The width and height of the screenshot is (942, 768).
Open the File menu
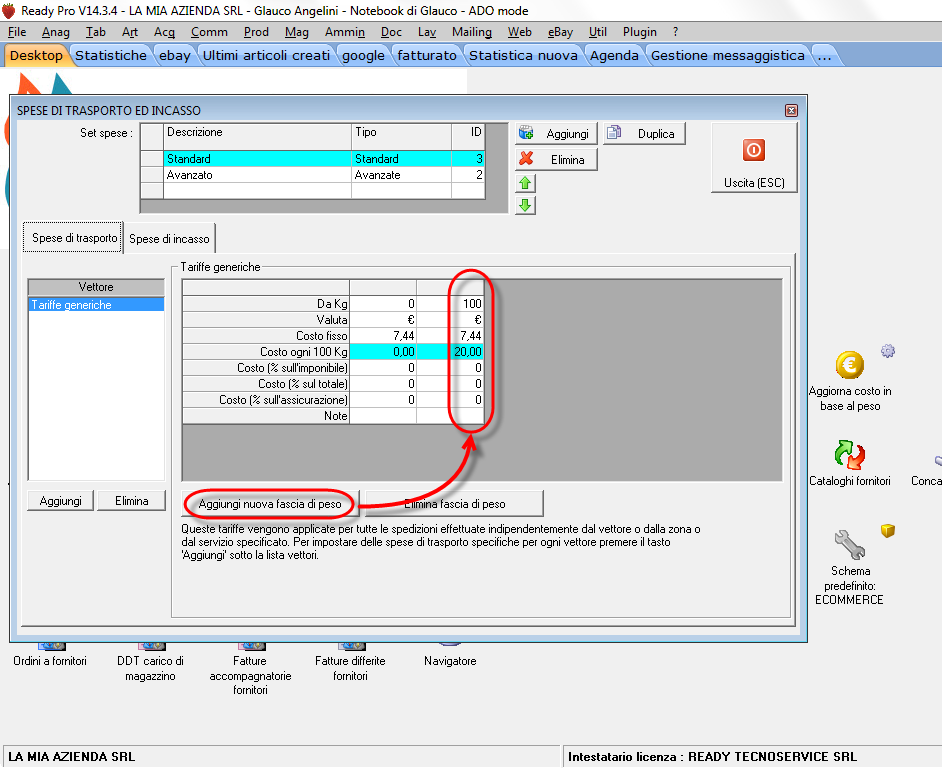click(17, 32)
